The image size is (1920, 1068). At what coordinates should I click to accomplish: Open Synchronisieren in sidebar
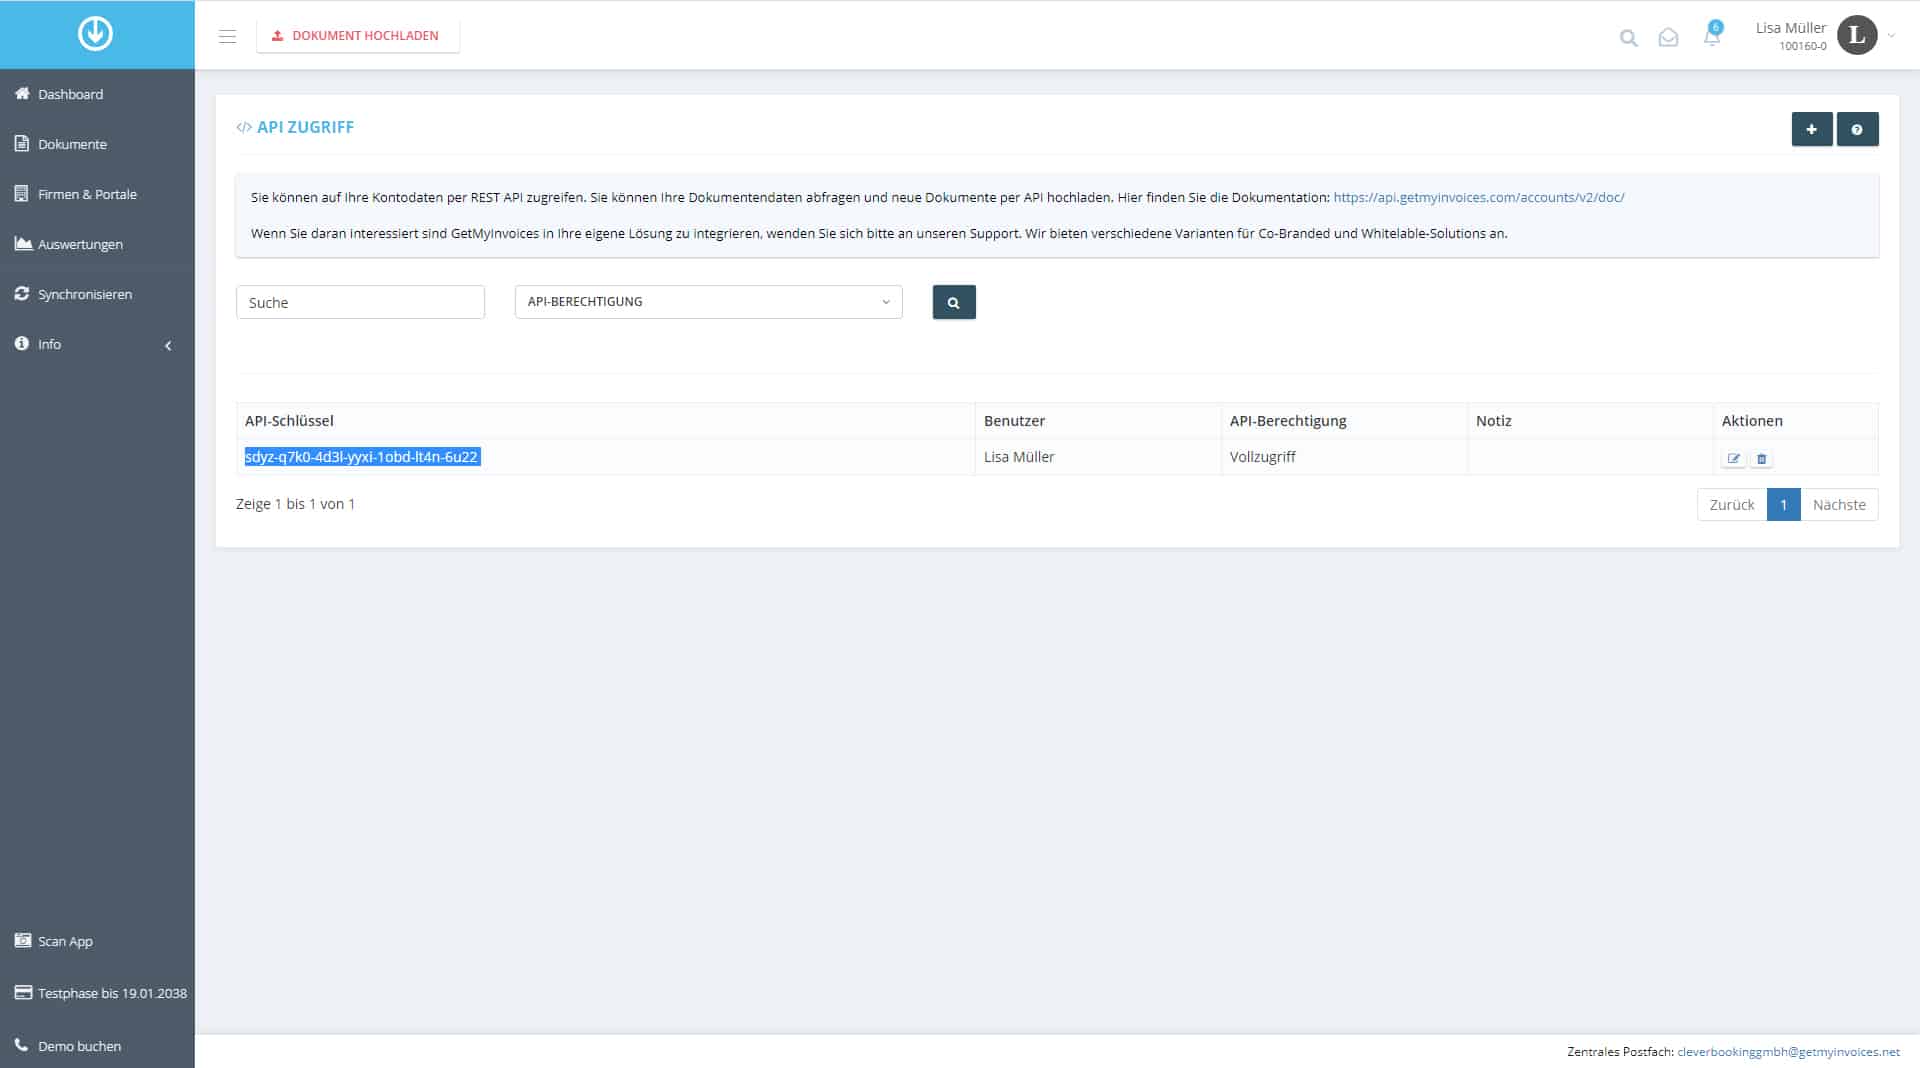(97, 294)
